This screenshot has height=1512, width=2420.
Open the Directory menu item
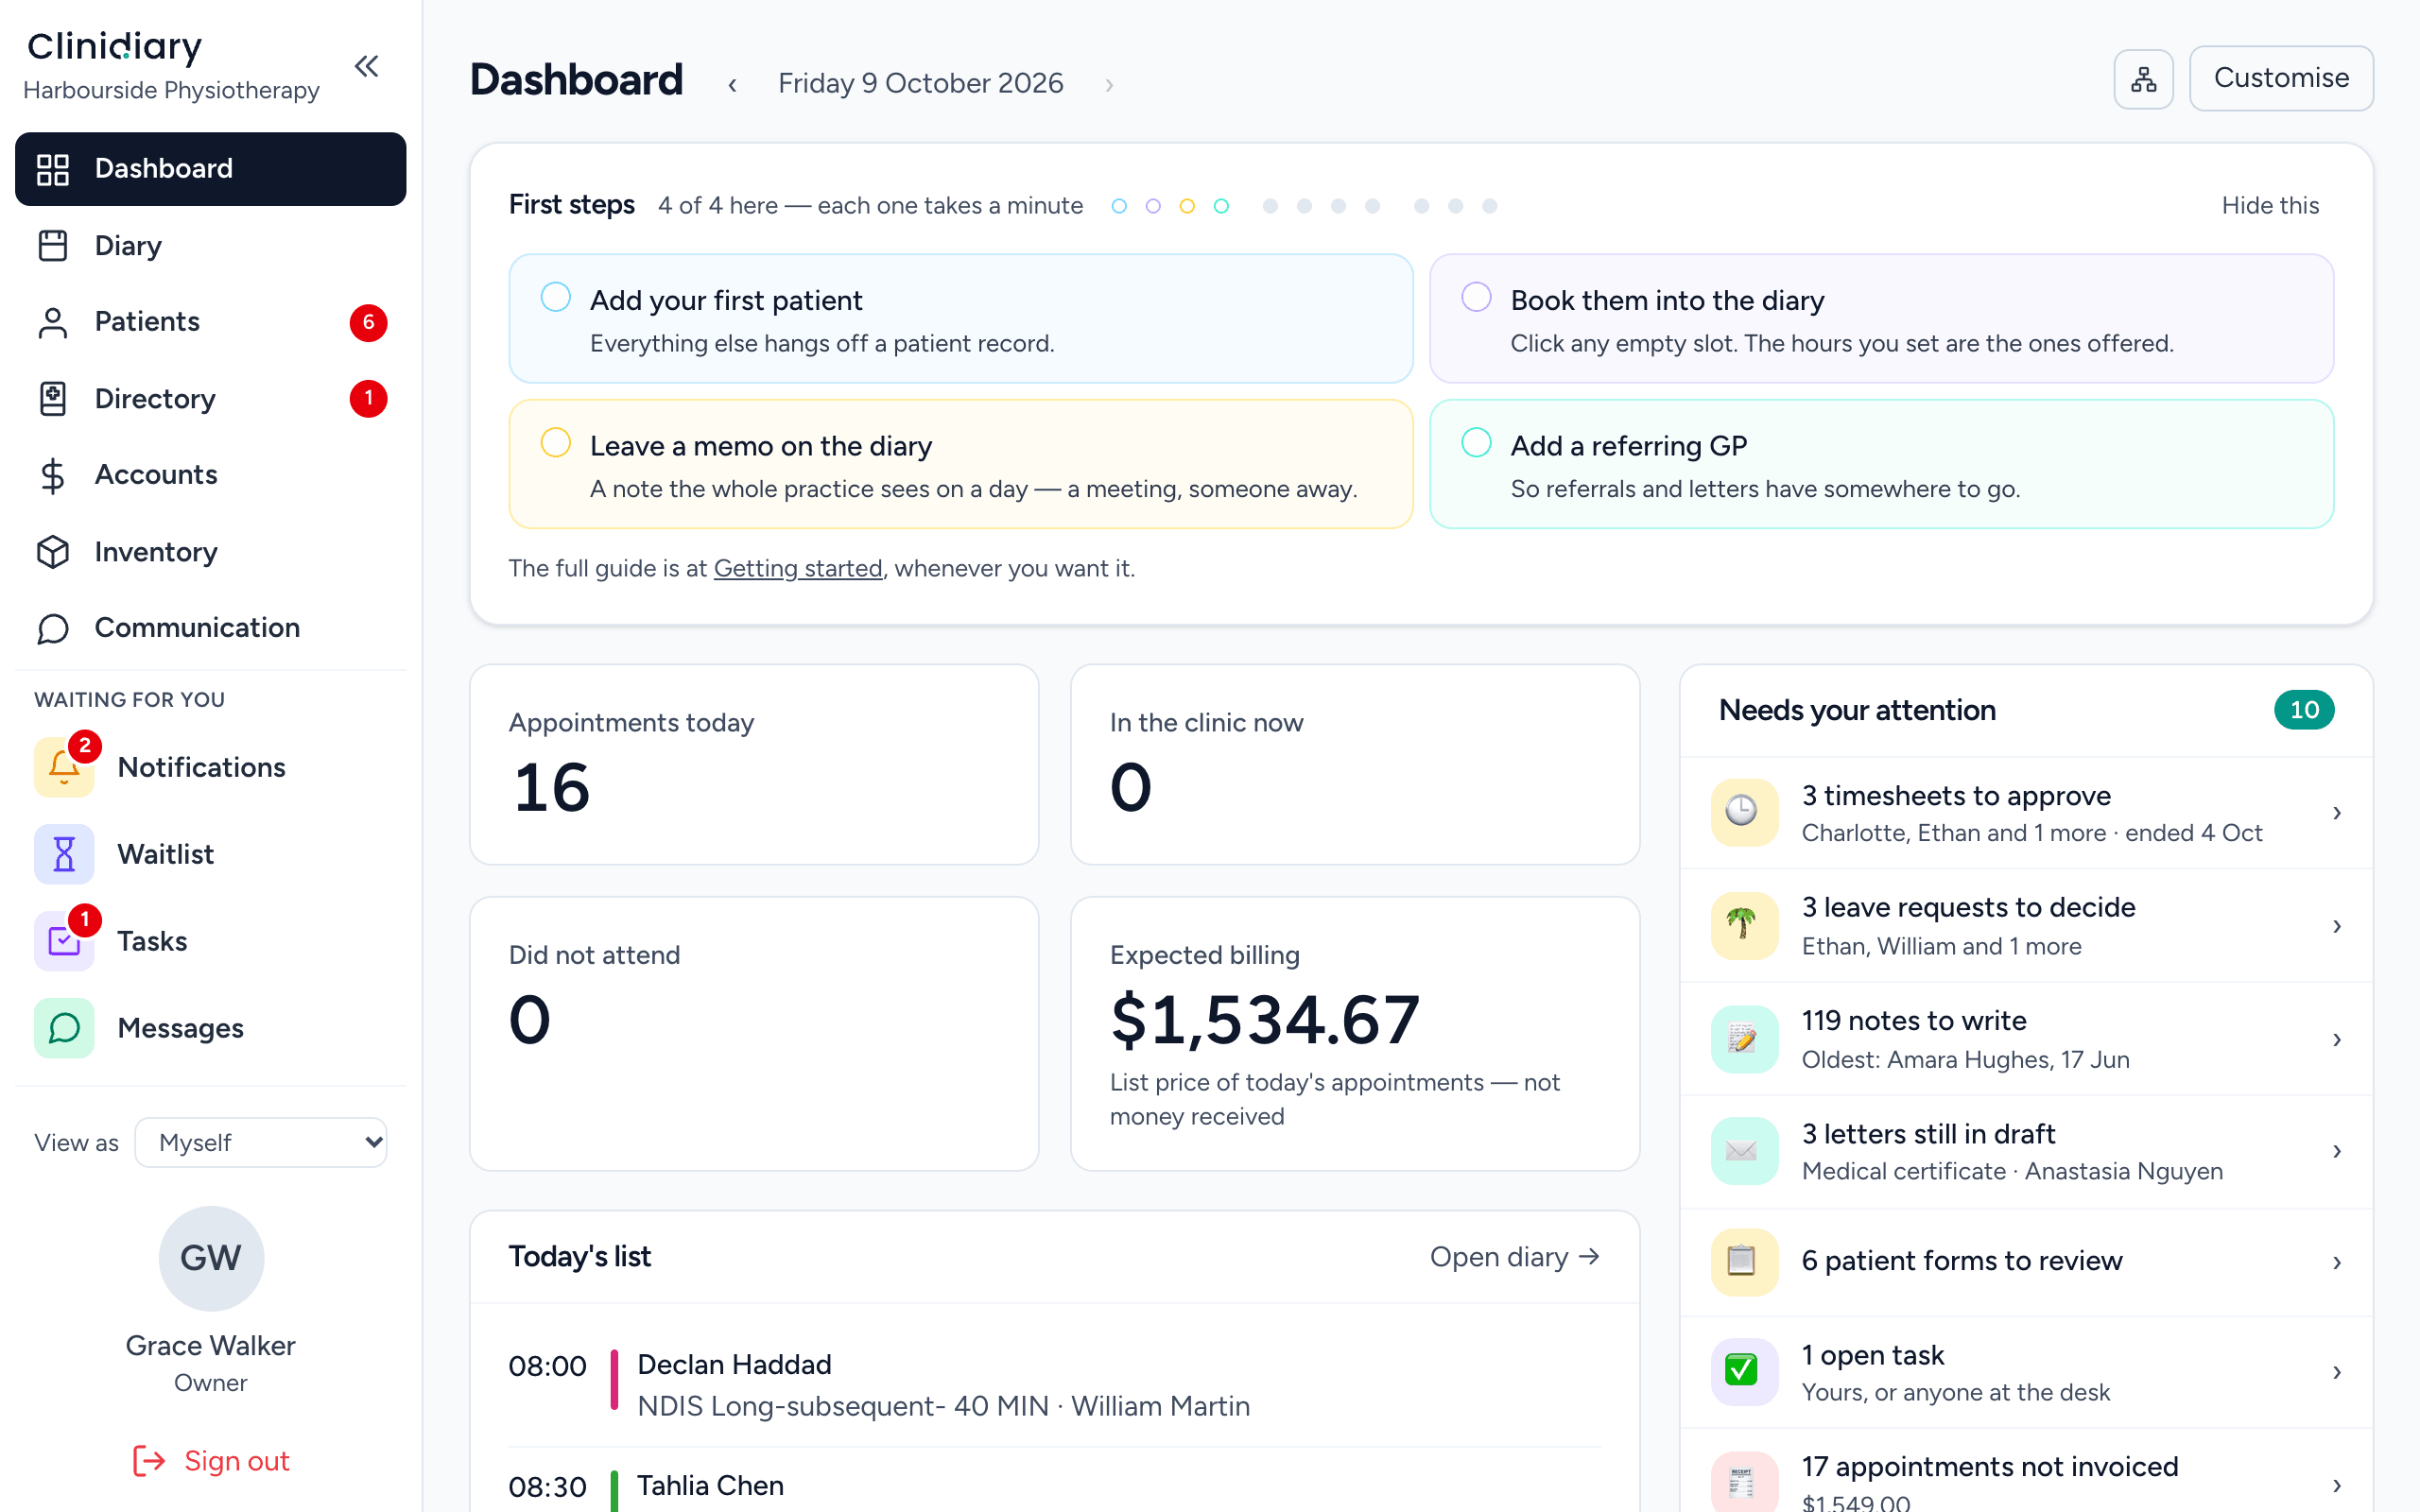click(x=211, y=399)
